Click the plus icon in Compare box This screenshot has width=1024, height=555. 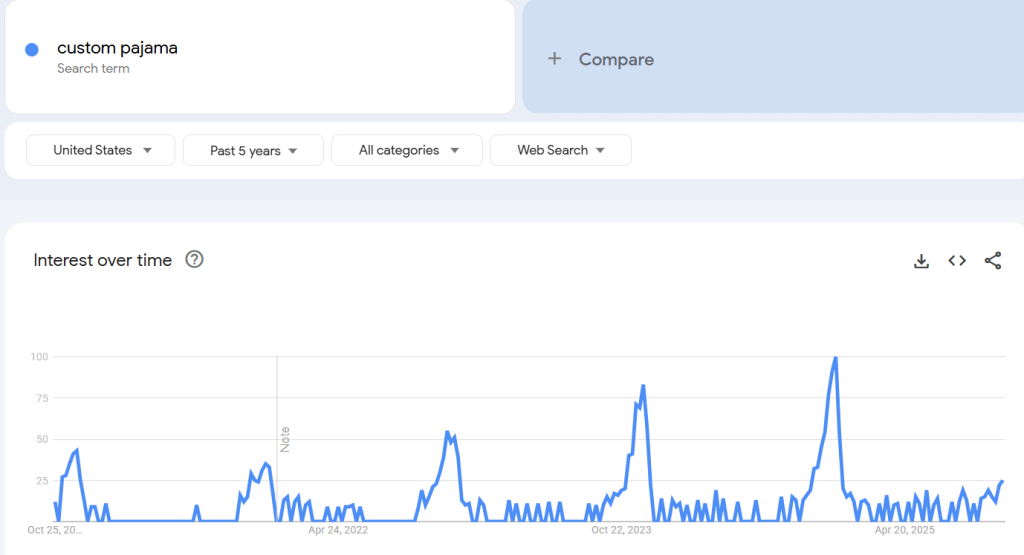(554, 59)
